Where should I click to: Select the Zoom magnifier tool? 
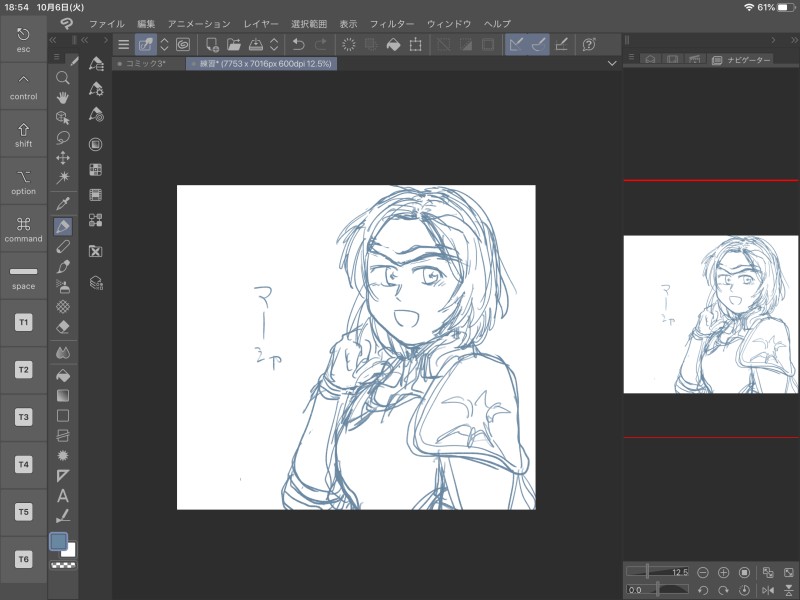pos(63,78)
